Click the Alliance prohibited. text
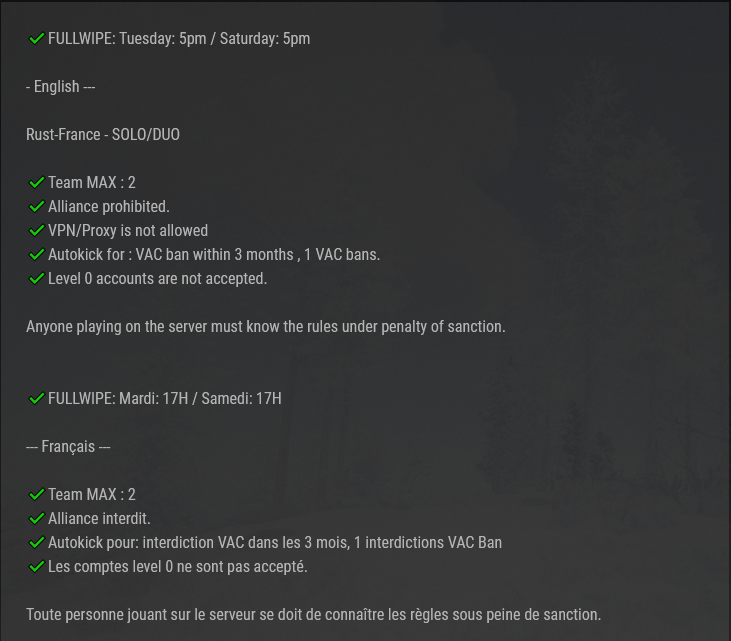 (109, 207)
